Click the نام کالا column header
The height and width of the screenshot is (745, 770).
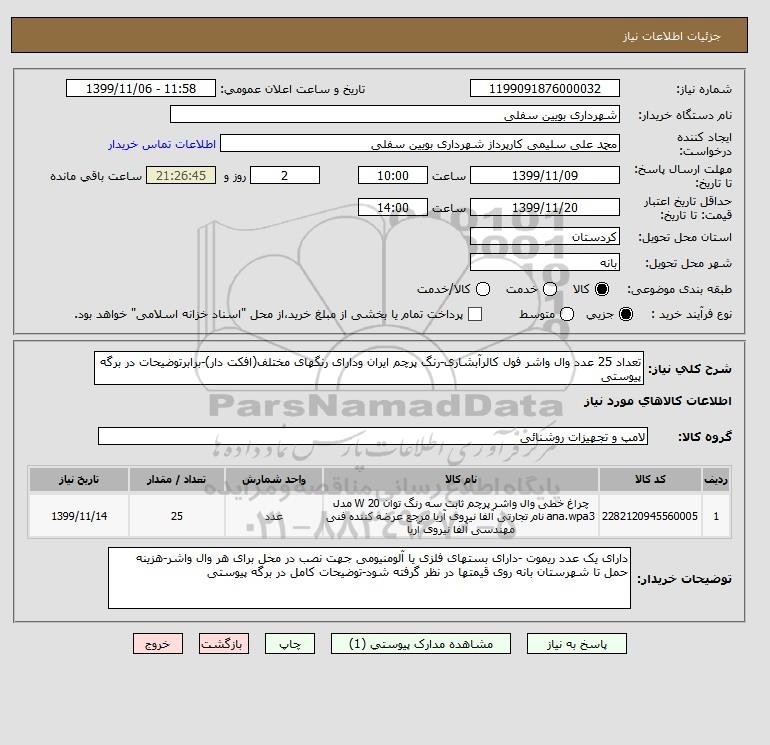[461, 479]
